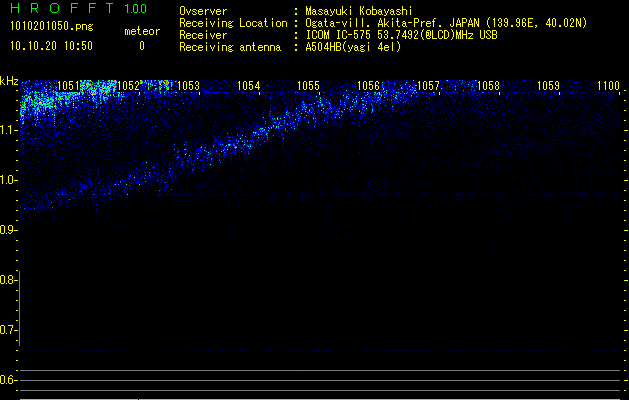Click the Ovserver field label
Screen dimensions: 629x400
point(203,11)
